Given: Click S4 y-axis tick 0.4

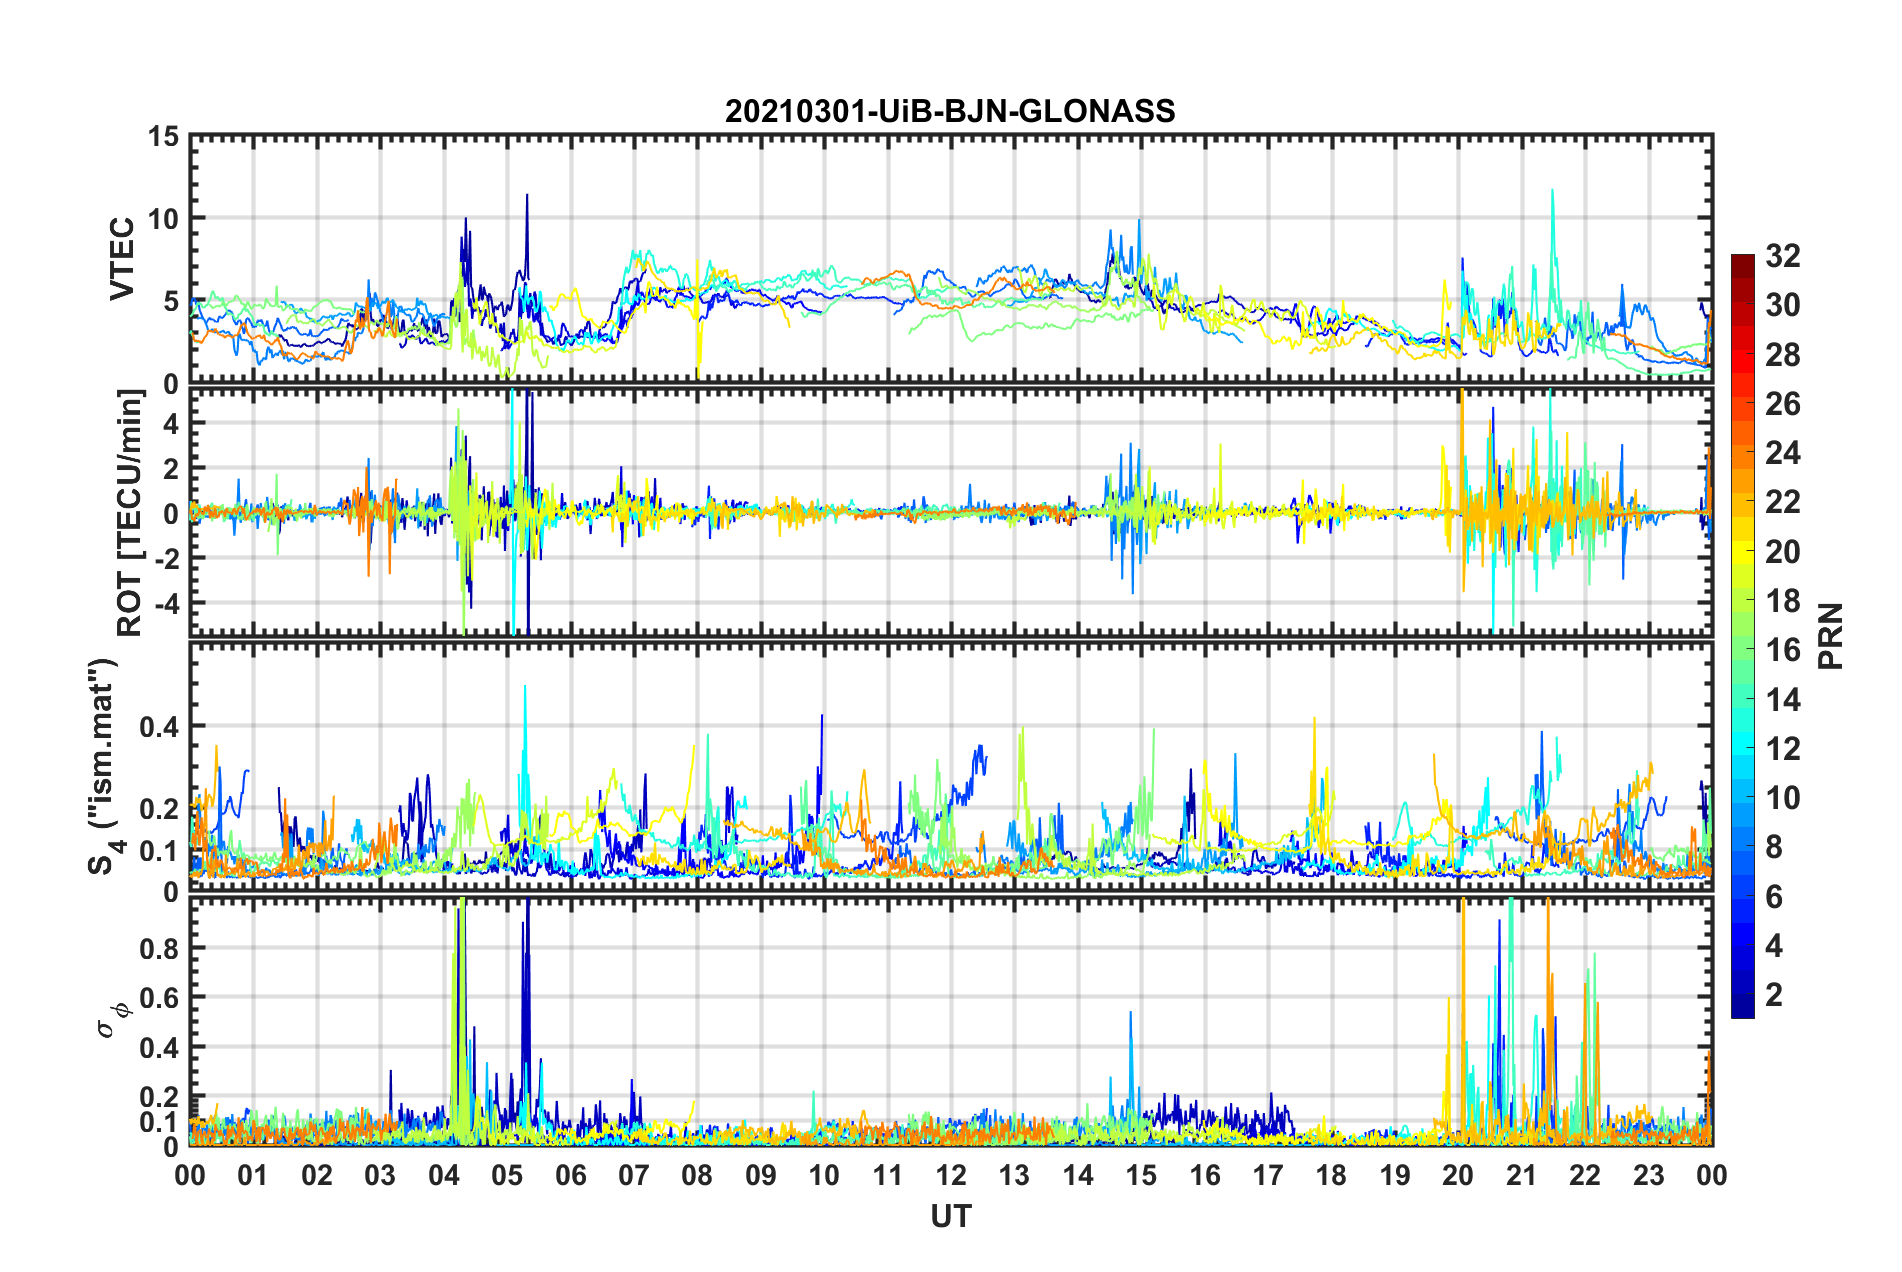Looking at the screenshot, I should [x=160, y=727].
